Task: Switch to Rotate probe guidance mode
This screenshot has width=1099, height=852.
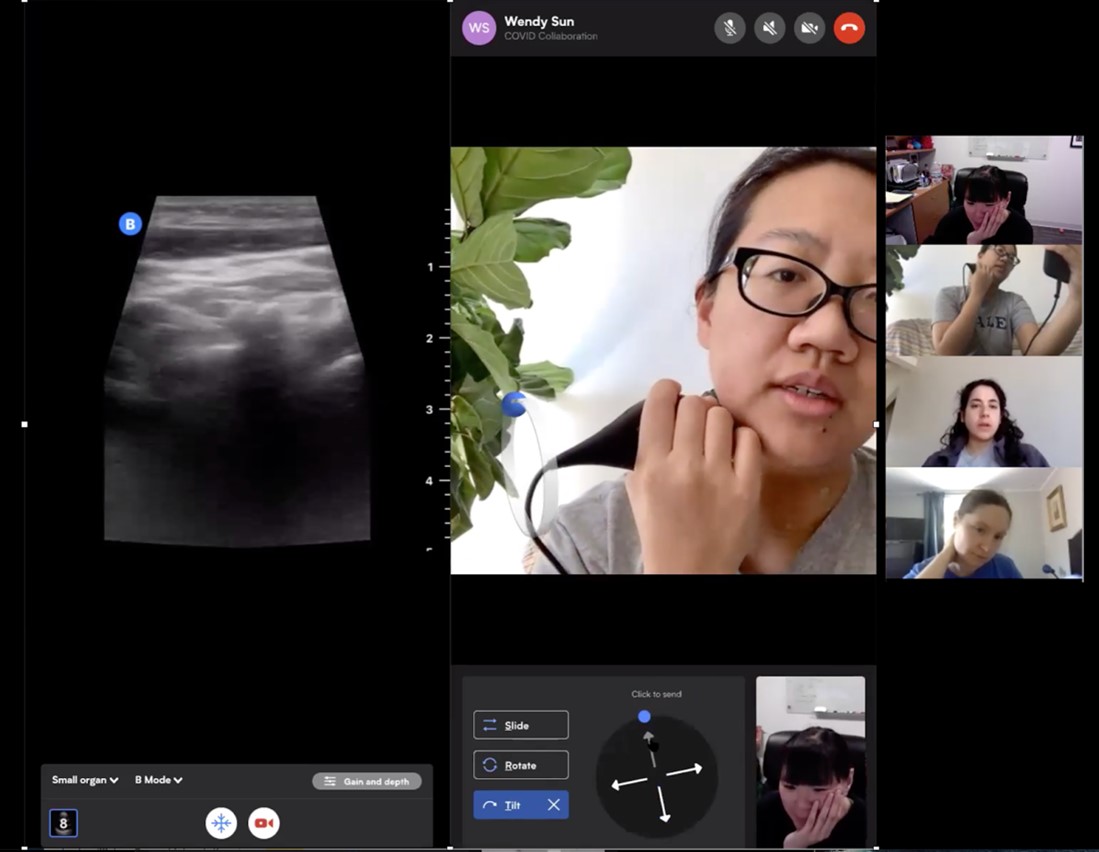Action: (520, 764)
